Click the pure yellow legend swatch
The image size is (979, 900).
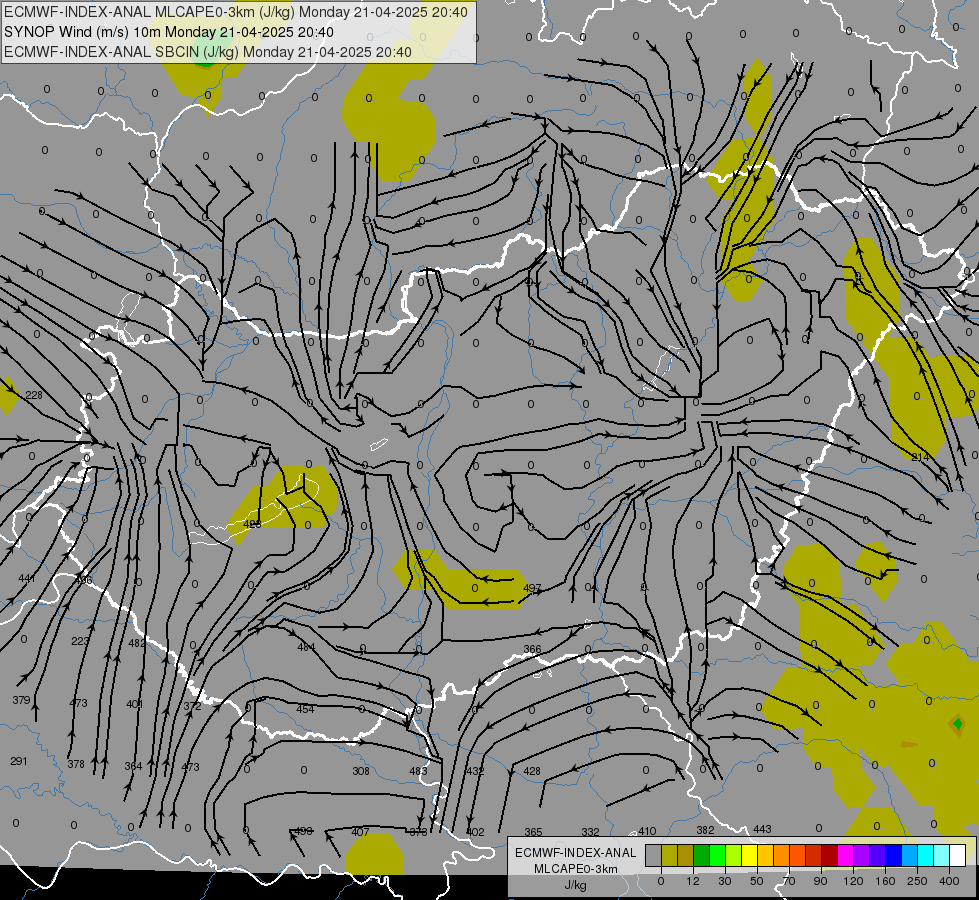750,855
